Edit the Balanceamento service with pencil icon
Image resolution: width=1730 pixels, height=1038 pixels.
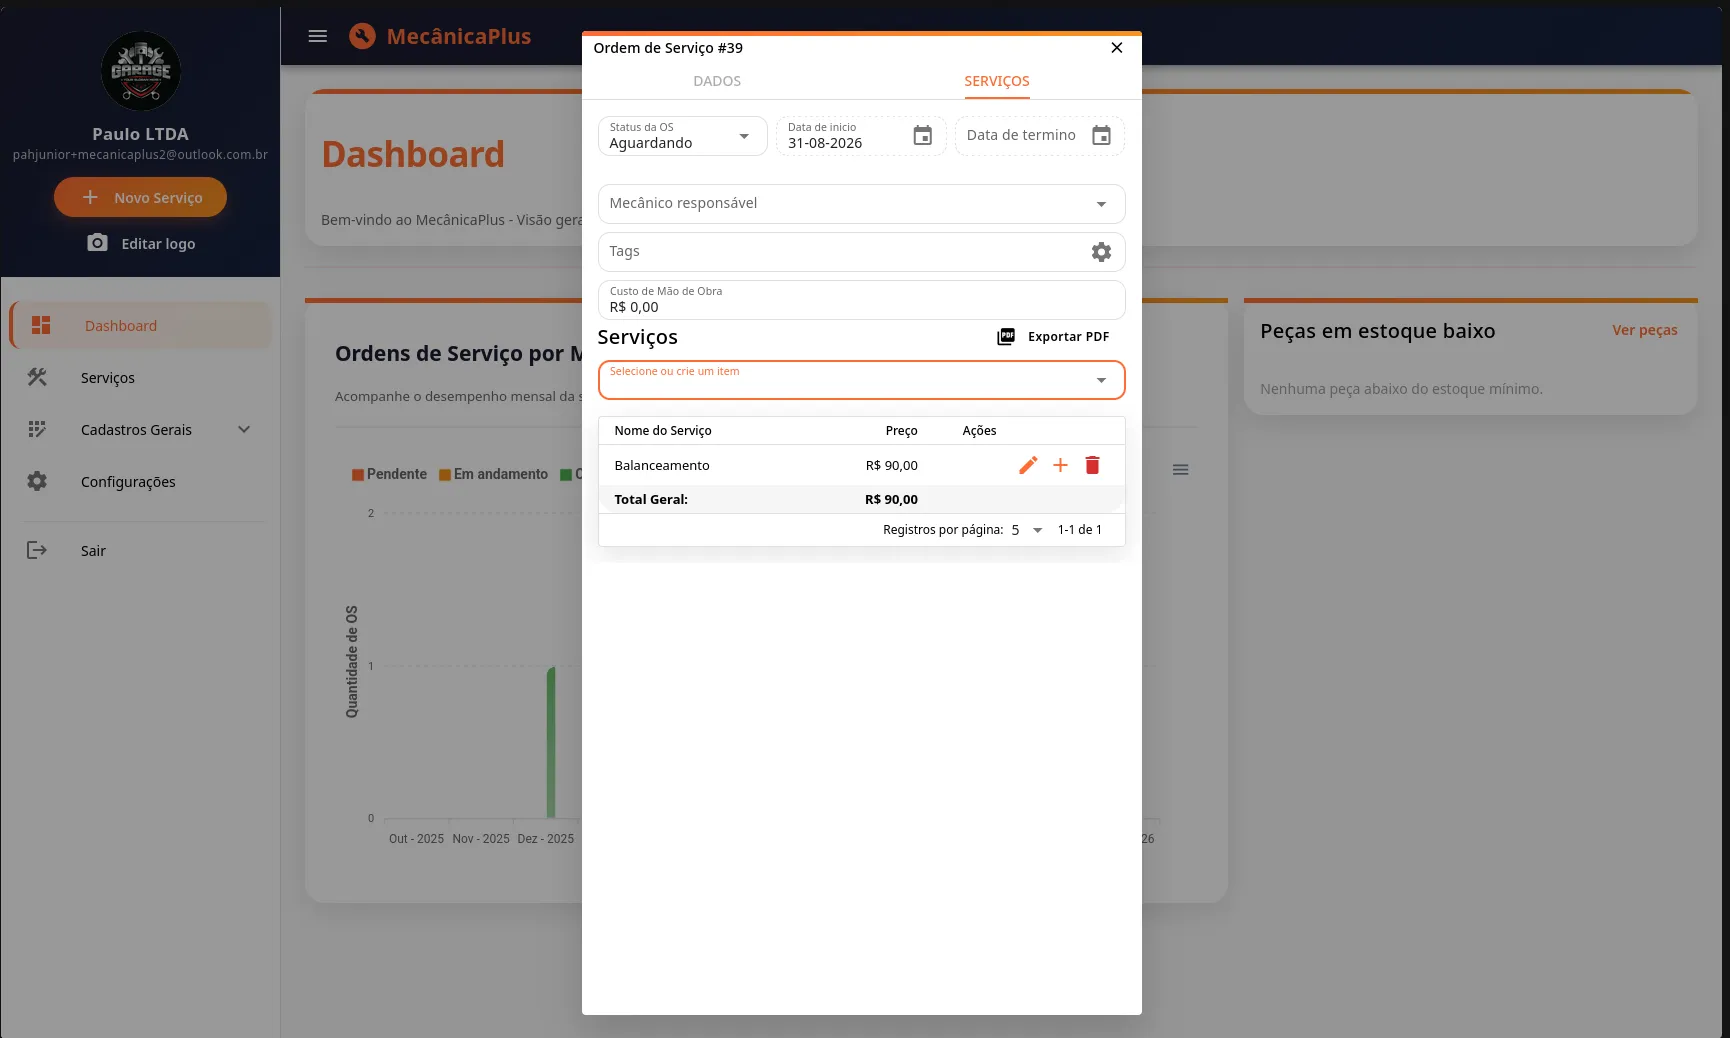[1028, 465]
